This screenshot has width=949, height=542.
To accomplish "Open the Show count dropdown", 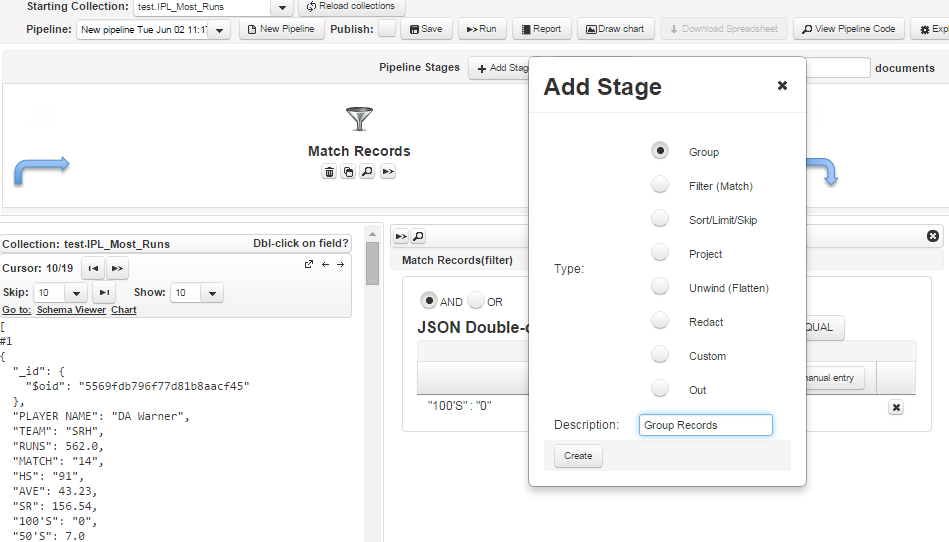I will (211, 293).
